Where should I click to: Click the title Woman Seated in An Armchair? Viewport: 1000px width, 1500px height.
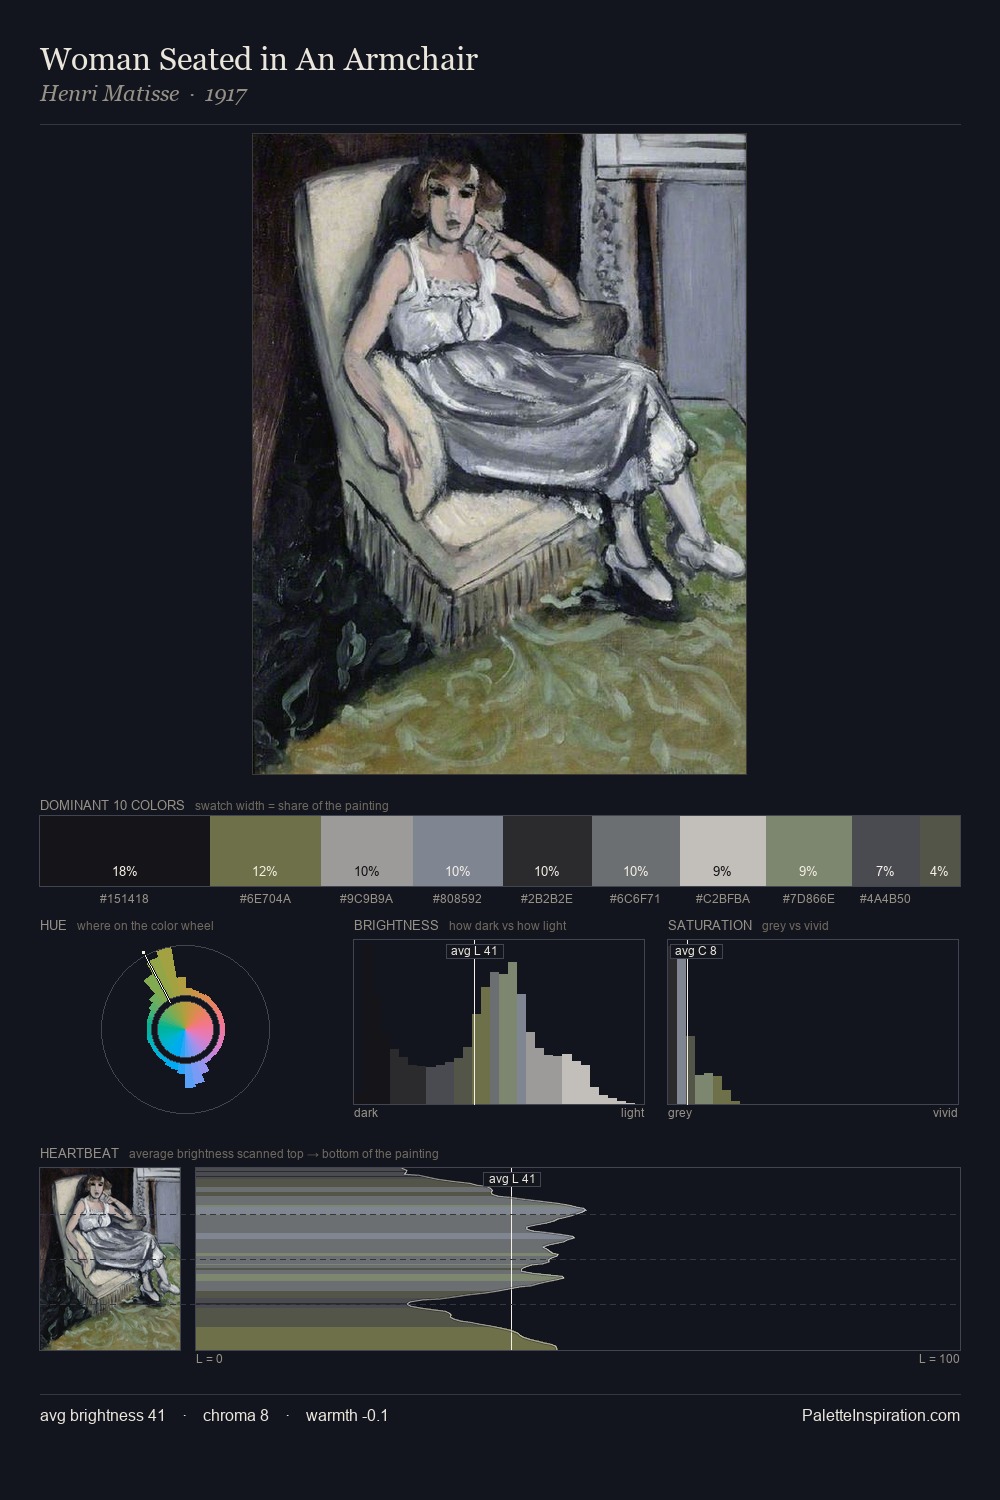click(259, 59)
